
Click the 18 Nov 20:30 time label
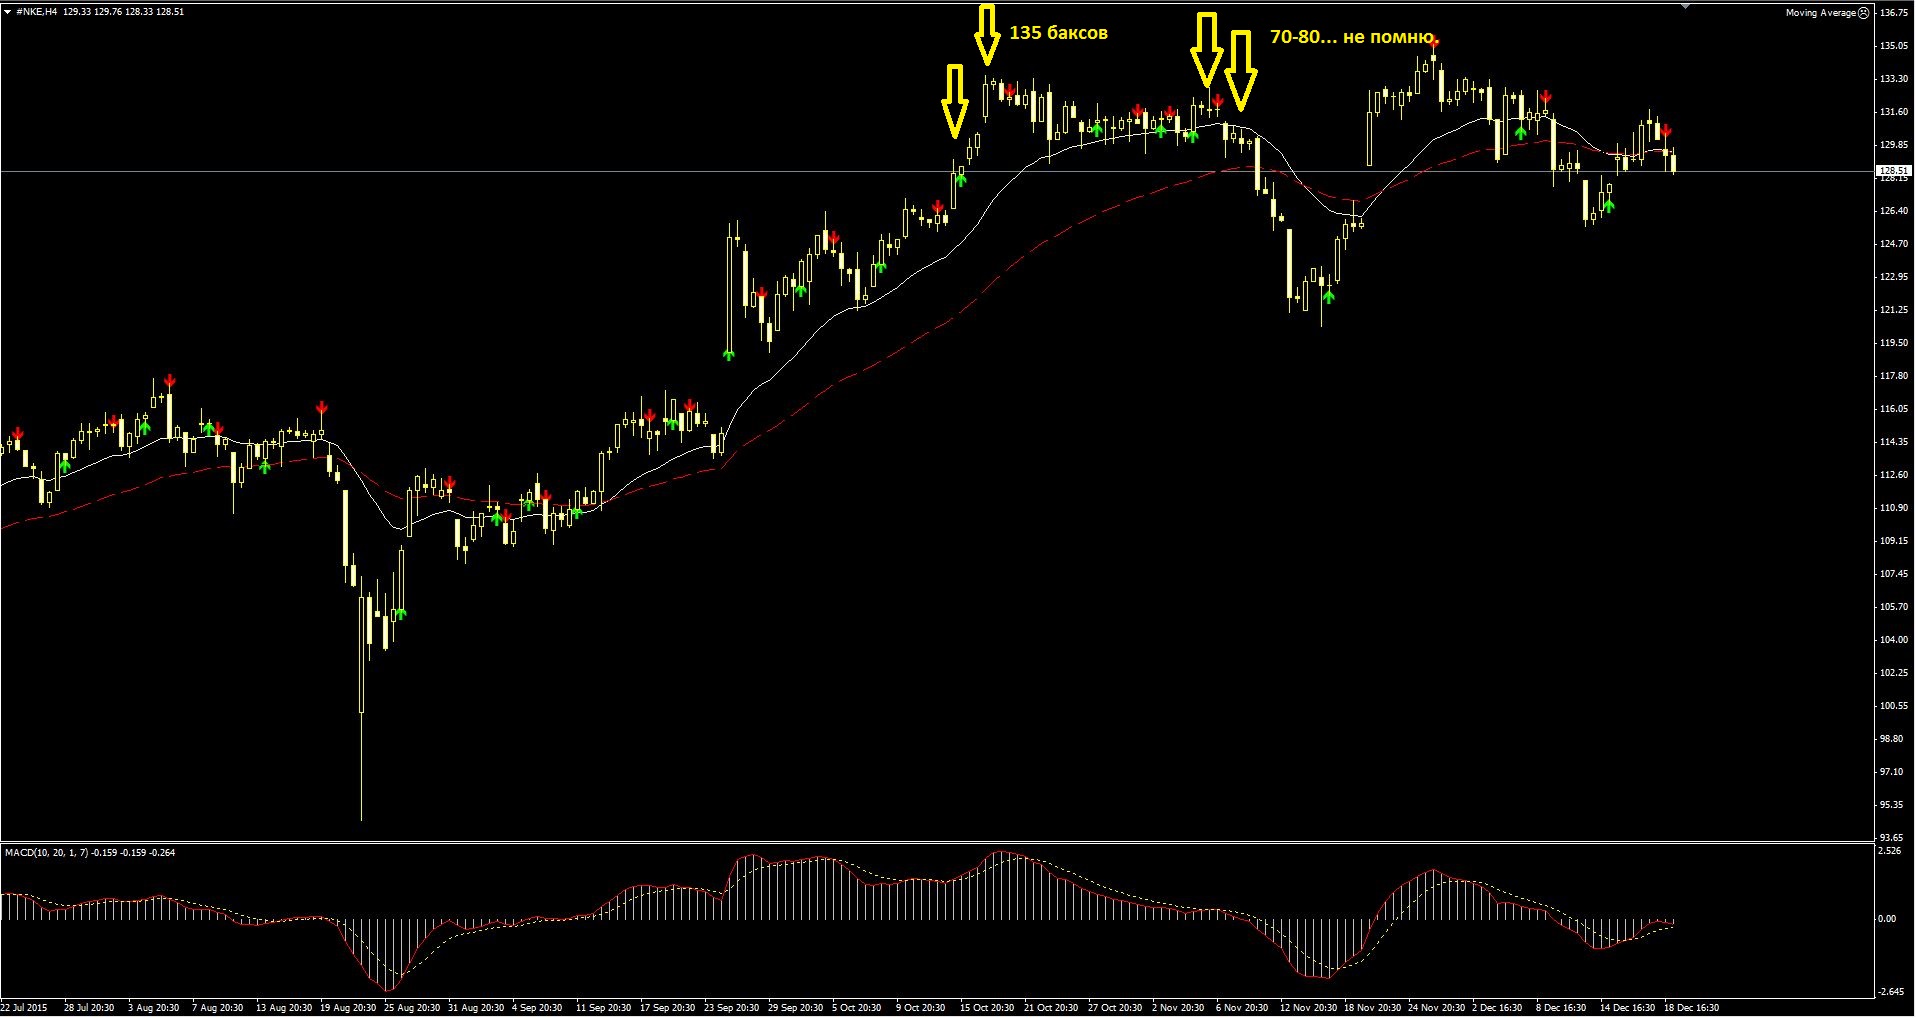(x=1372, y=1008)
